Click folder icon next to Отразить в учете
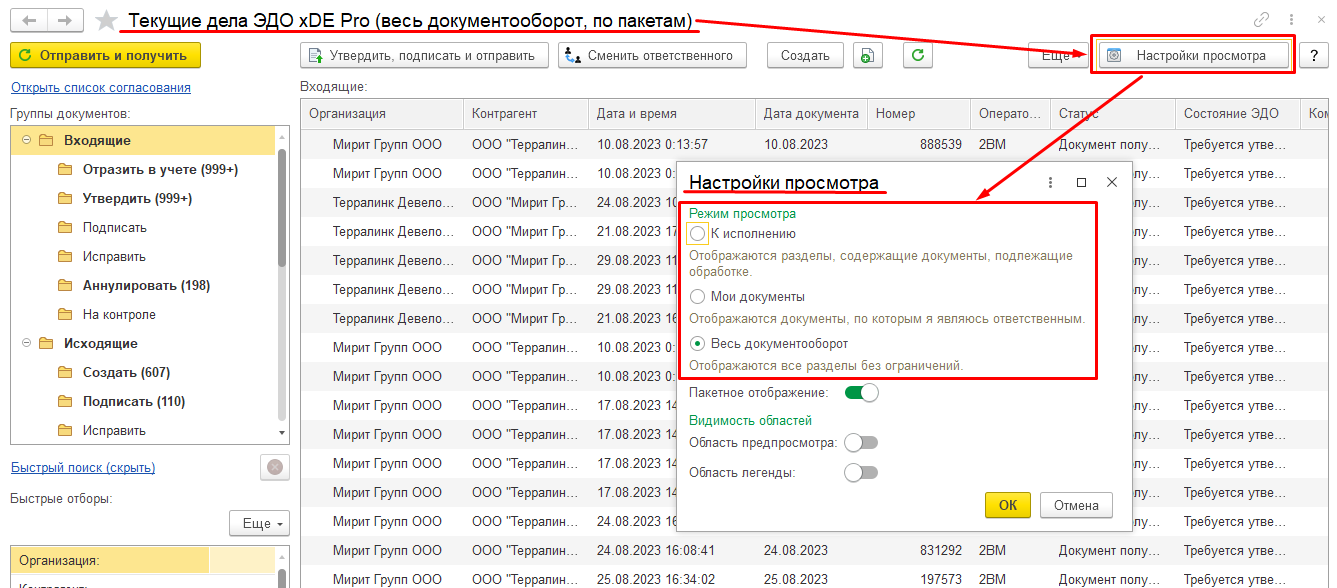This screenshot has width=1337, height=588. coord(65,170)
